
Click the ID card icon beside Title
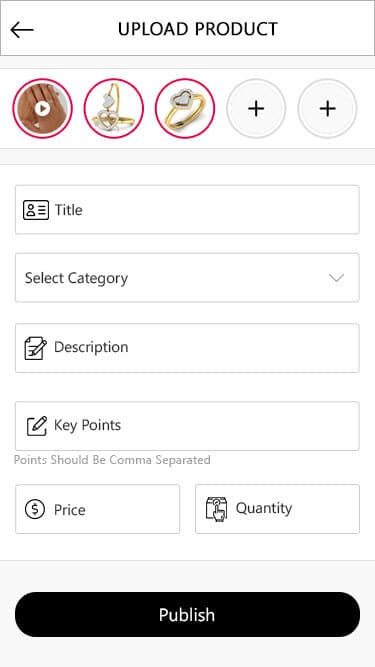[x=36, y=210]
